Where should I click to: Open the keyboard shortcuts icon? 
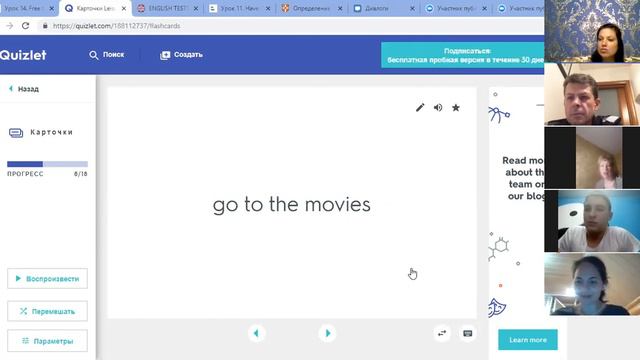tap(468, 333)
